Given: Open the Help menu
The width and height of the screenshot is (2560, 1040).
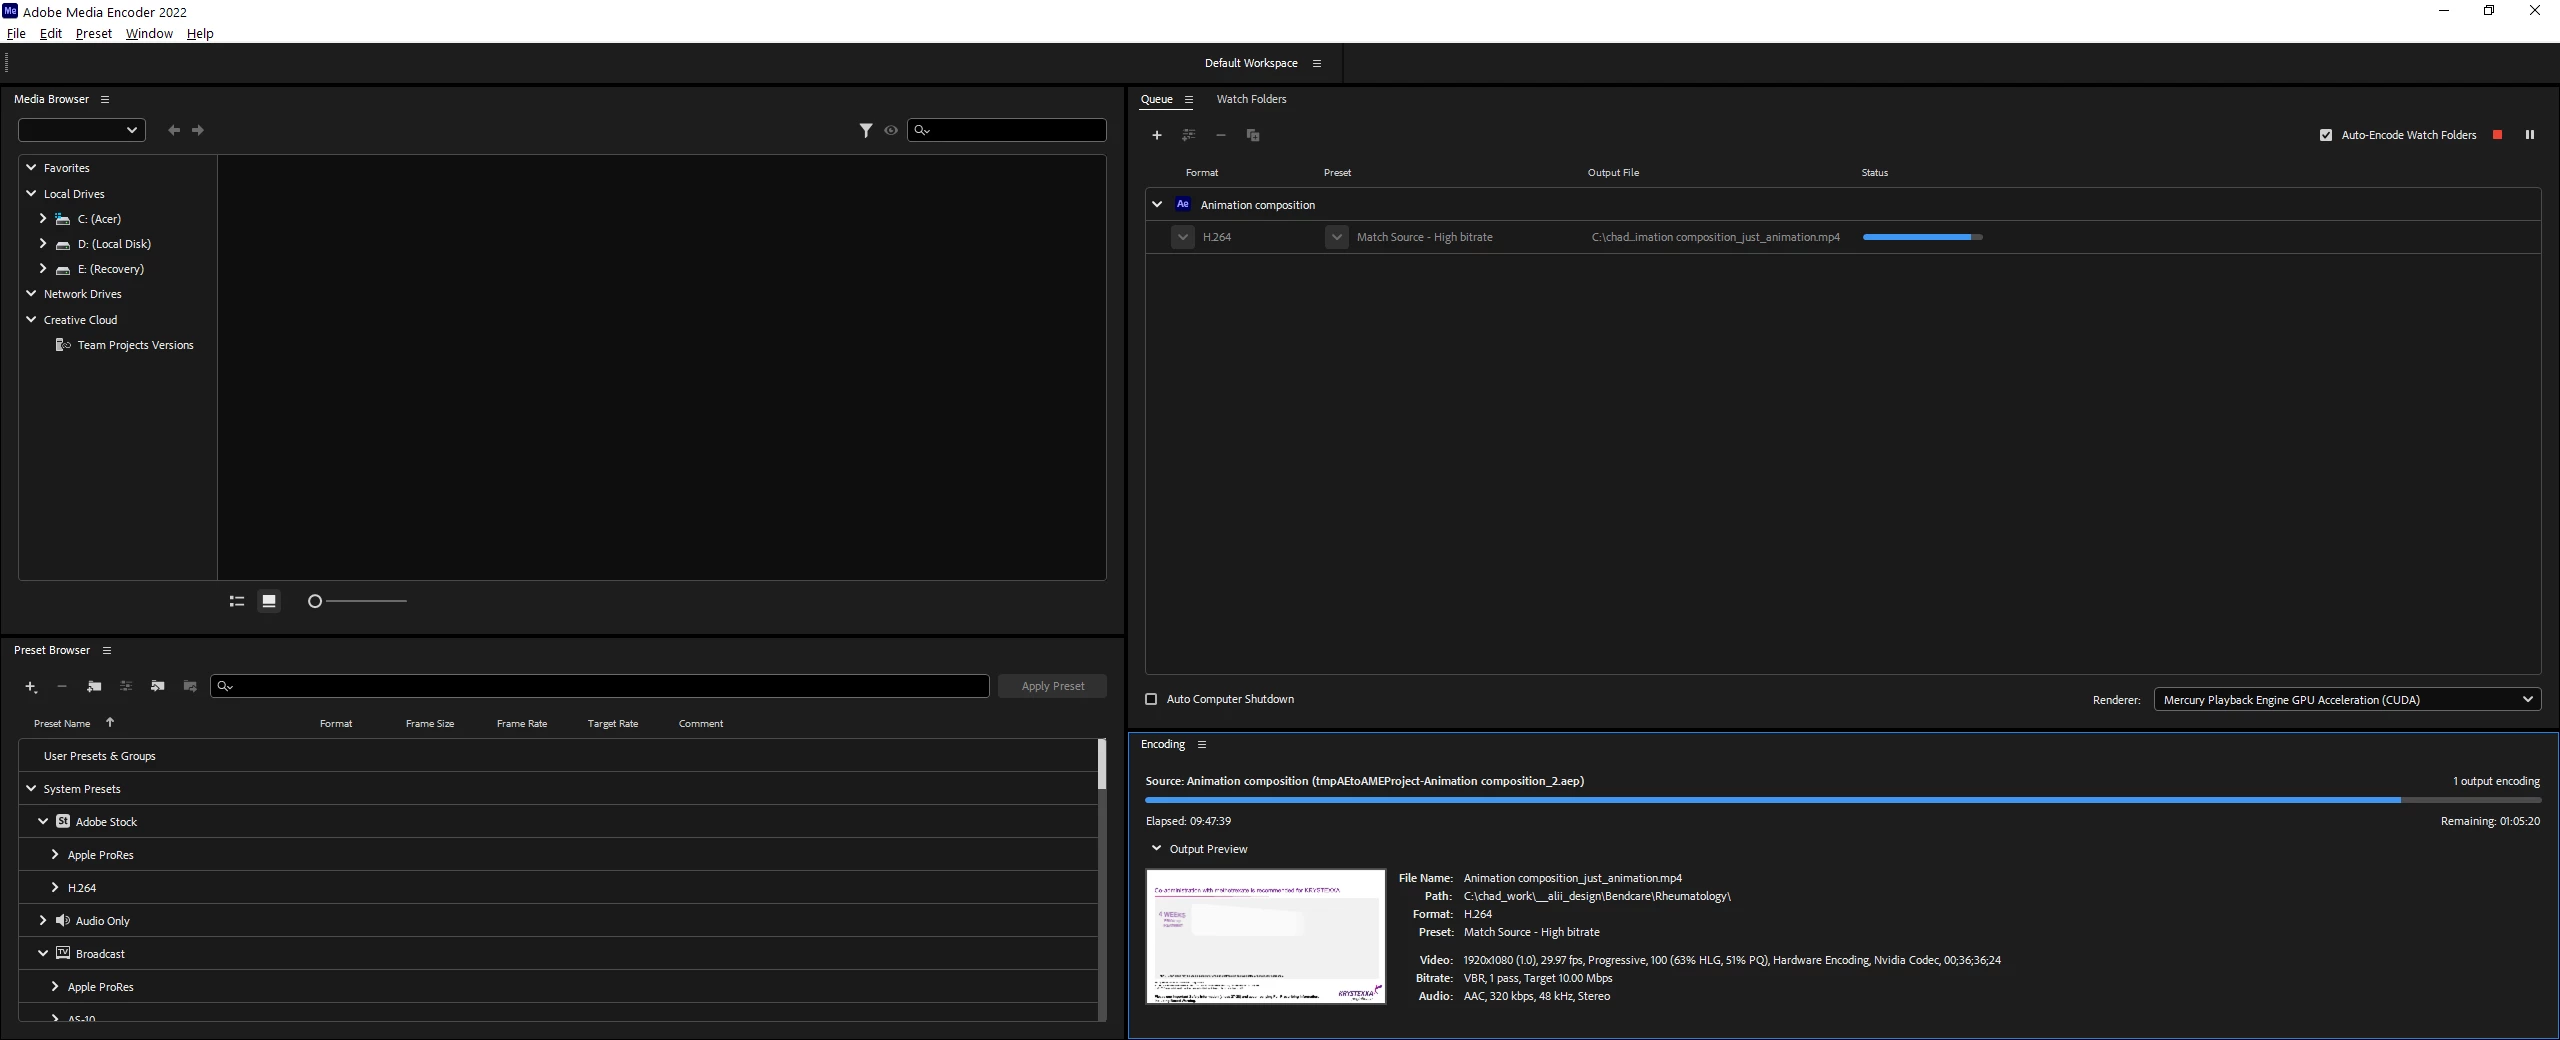Looking at the screenshot, I should tap(200, 33).
